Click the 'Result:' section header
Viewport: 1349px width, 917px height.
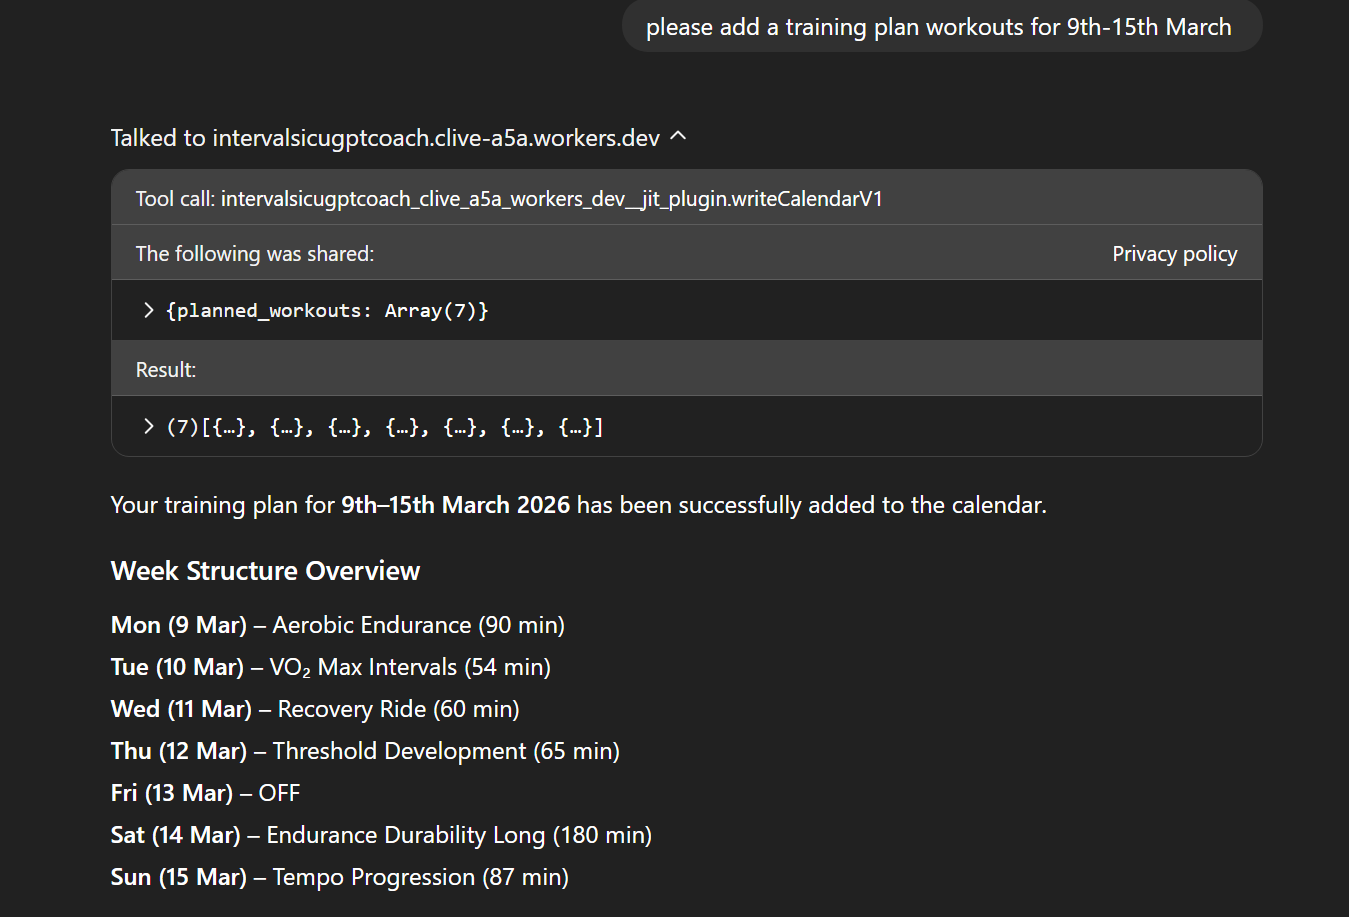click(166, 370)
